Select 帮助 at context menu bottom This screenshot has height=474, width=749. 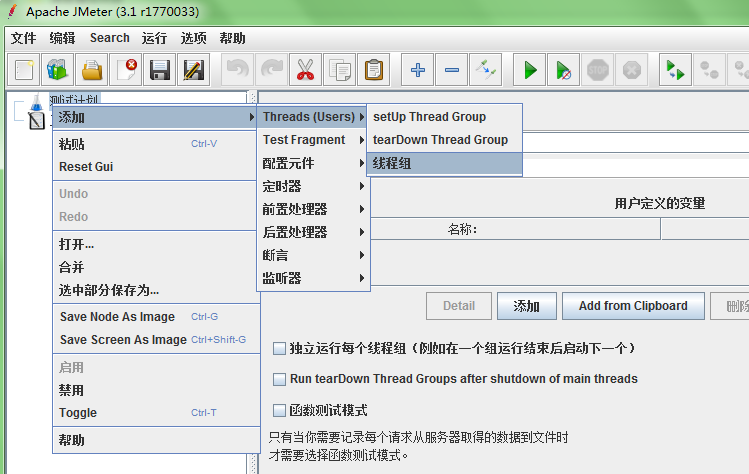(155, 440)
